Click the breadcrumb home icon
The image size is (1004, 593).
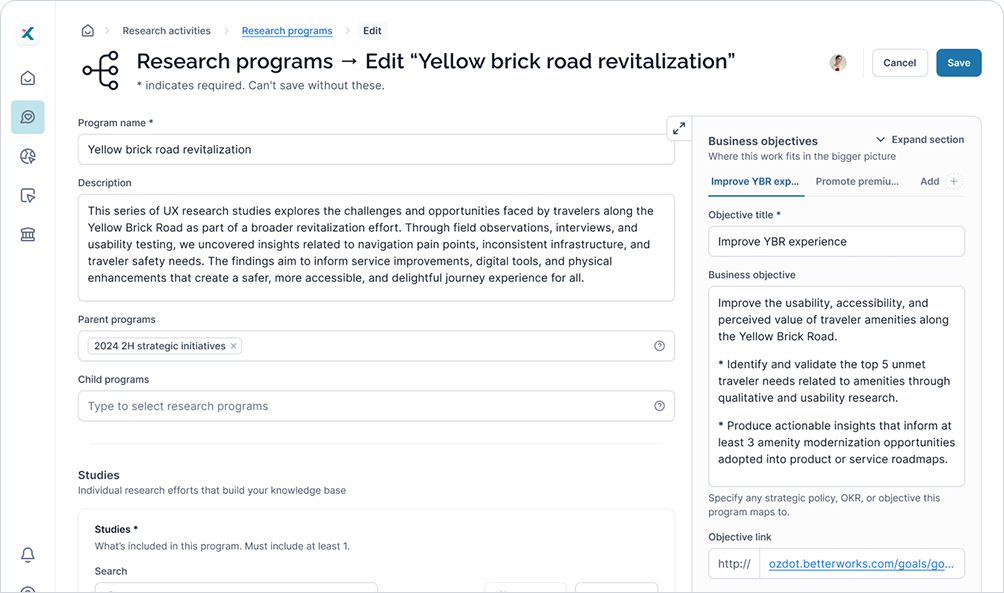88,31
